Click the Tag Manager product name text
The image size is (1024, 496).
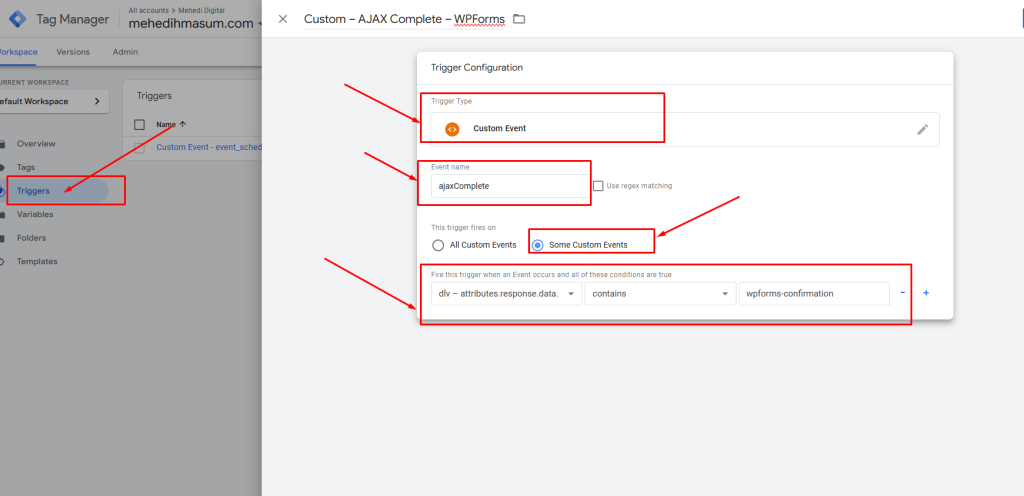point(72,20)
